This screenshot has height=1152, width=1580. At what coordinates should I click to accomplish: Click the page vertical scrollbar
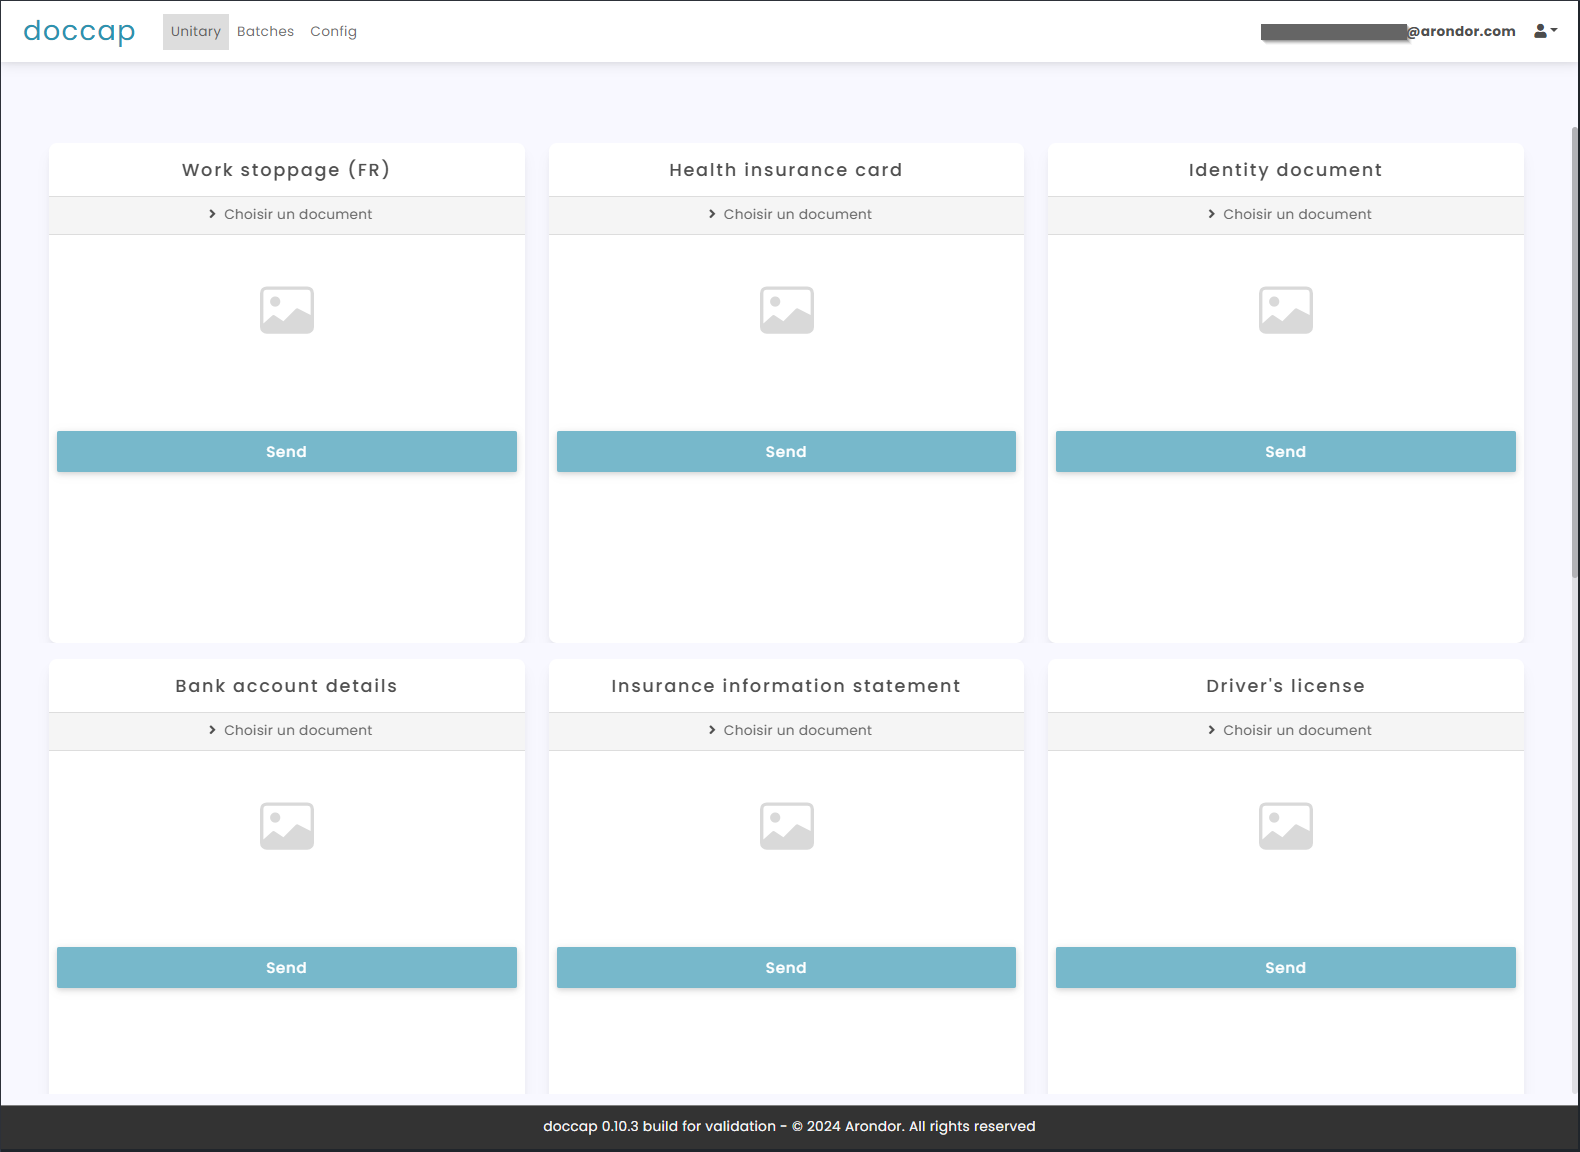[1574, 350]
